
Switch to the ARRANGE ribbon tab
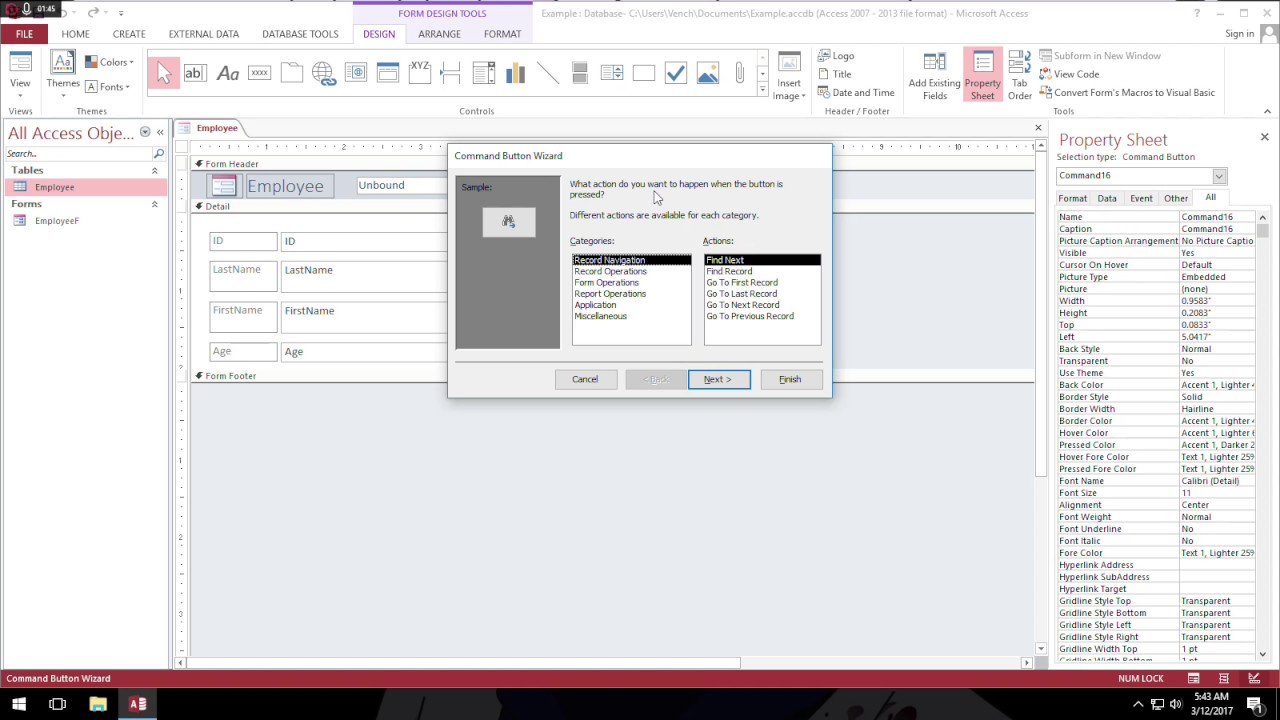point(439,34)
